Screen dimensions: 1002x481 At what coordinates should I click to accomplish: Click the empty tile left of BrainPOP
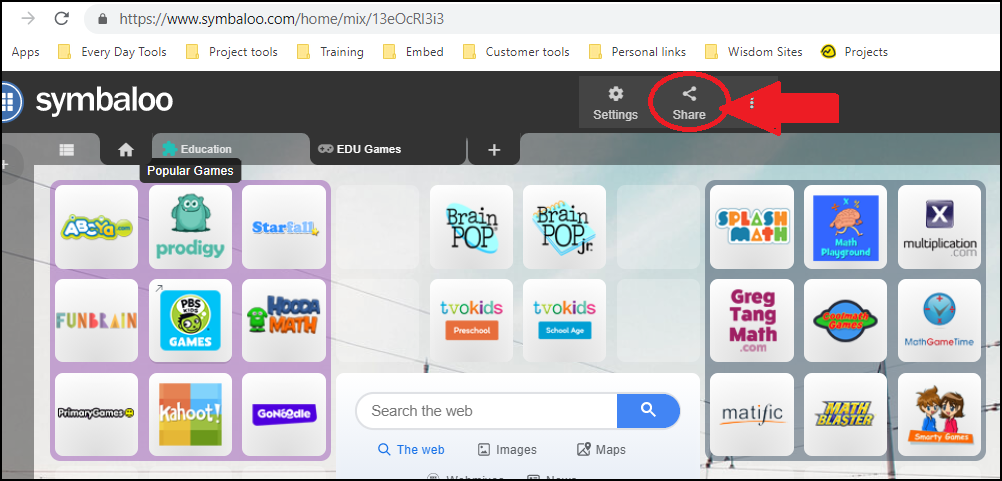(378, 227)
